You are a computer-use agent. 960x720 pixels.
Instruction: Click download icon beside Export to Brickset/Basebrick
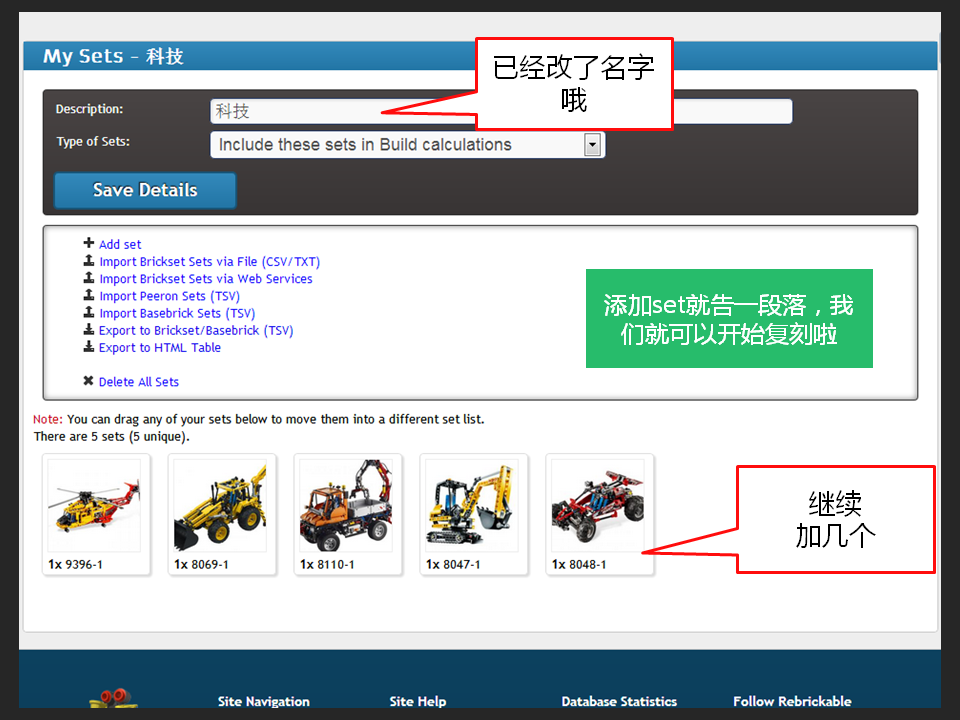(x=89, y=329)
